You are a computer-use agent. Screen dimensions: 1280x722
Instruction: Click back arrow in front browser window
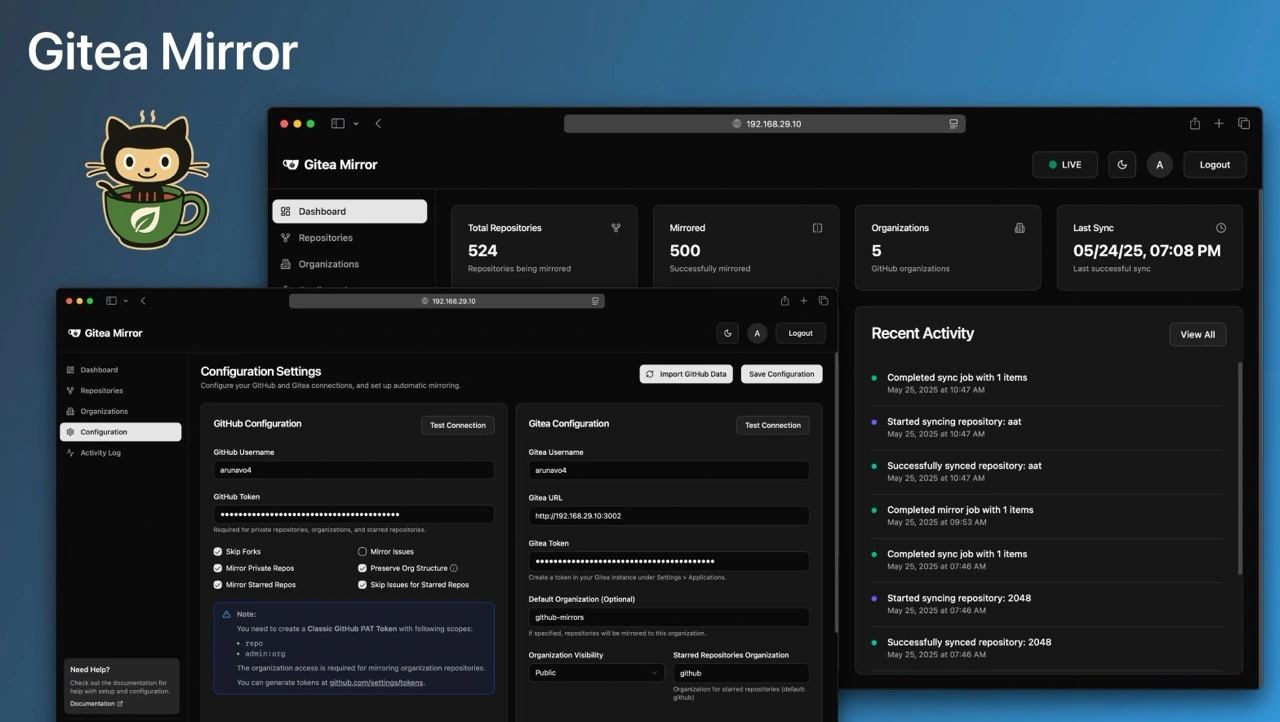pos(143,301)
